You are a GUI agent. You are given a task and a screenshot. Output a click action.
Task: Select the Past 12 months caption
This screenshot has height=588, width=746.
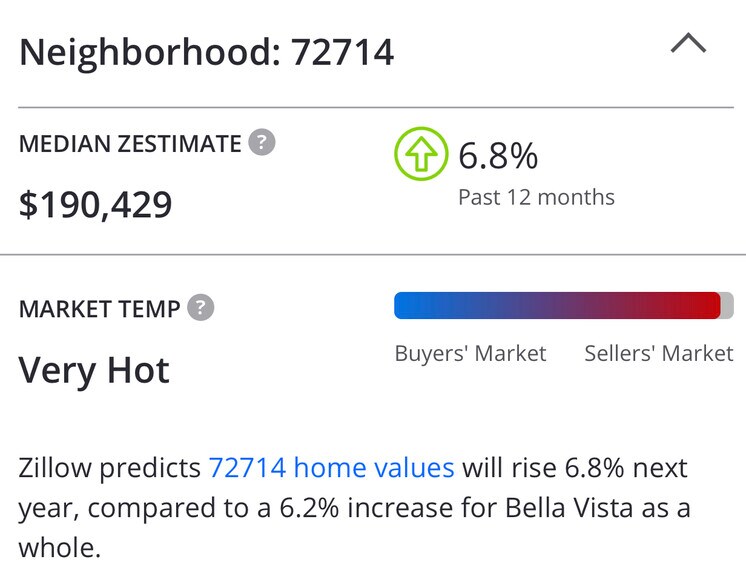click(x=536, y=197)
